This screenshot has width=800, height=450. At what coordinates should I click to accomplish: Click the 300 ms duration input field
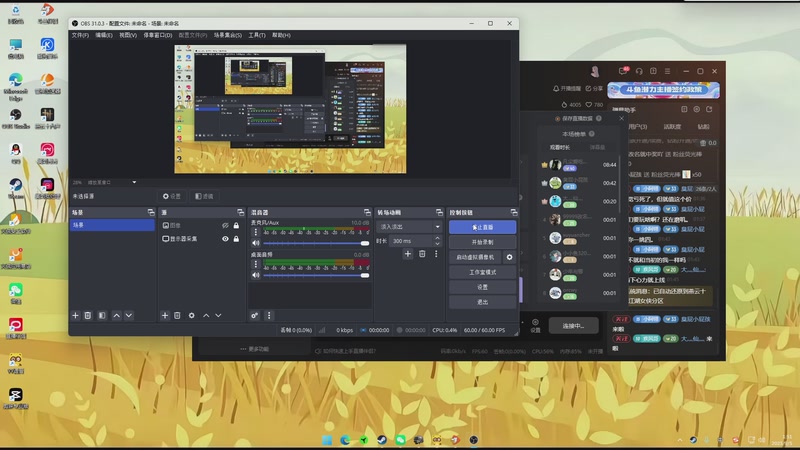(411, 241)
